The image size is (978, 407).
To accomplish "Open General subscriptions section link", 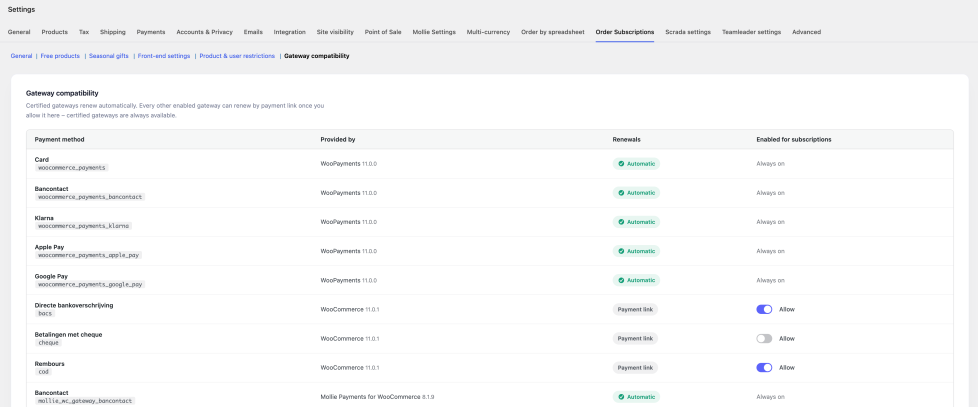I will click(21, 56).
